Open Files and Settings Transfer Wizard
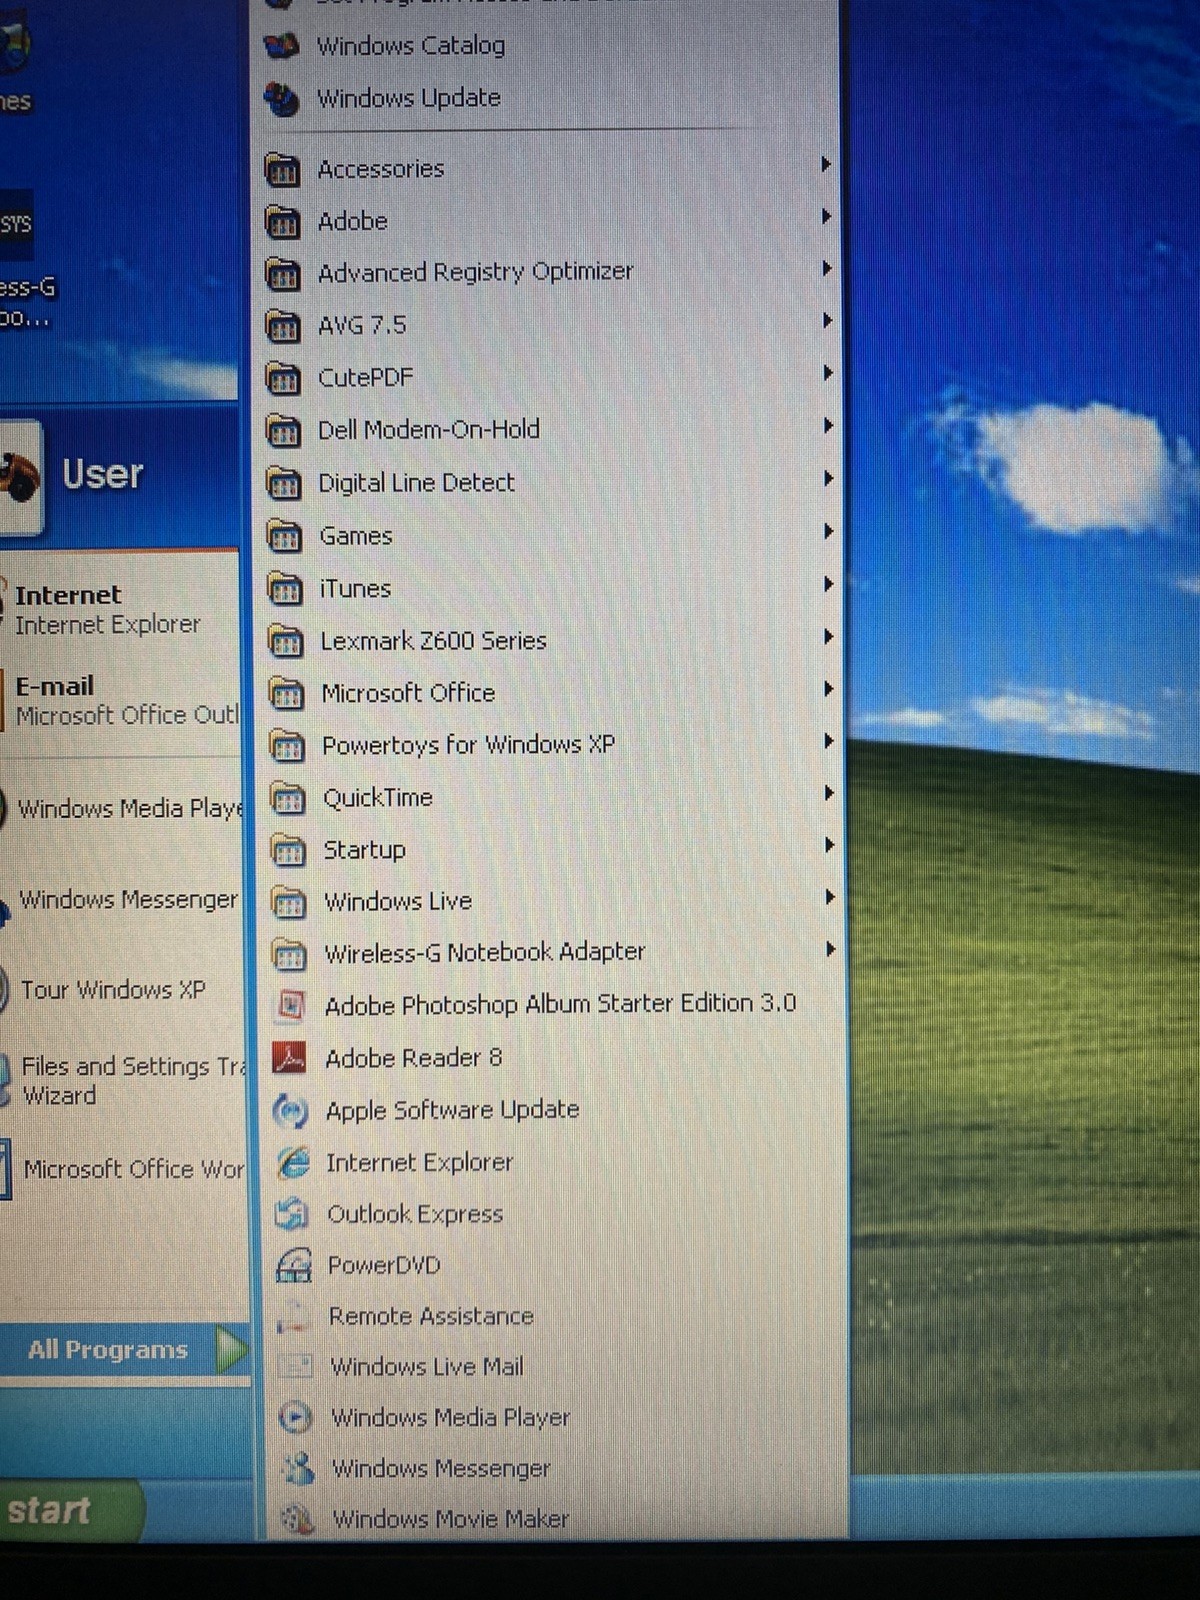This screenshot has width=1200, height=1600. (x=122, y=1081)
